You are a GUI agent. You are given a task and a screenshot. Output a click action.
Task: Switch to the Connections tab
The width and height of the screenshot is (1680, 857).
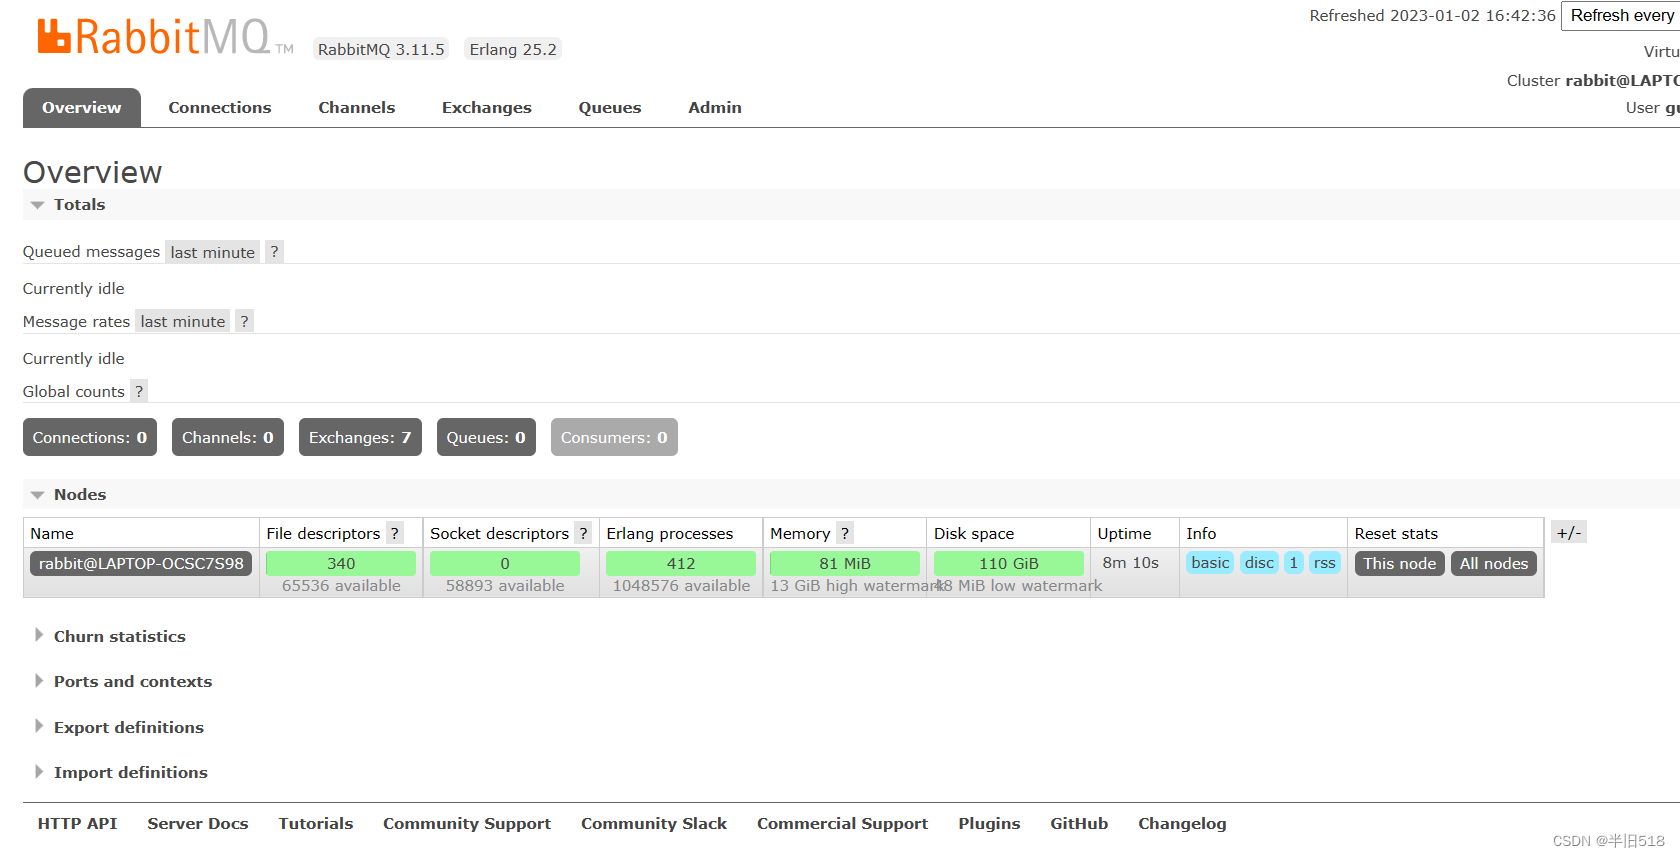tap(220, 107)
